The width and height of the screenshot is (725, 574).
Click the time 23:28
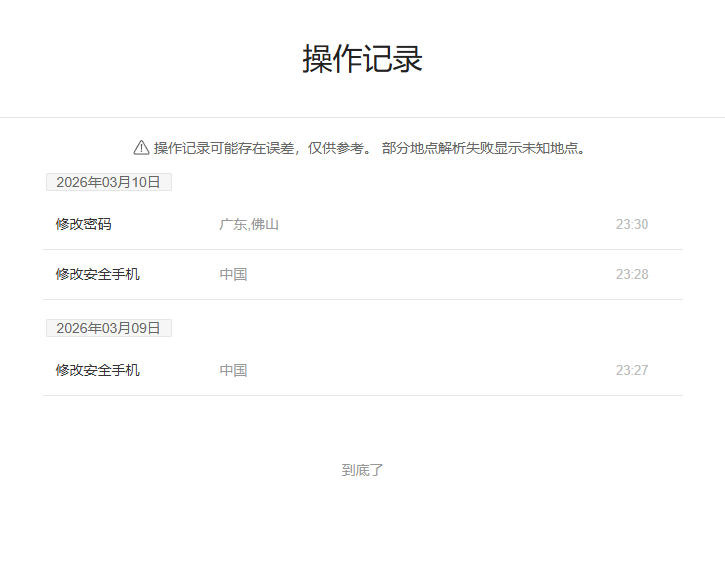click(x=632, y=274)
